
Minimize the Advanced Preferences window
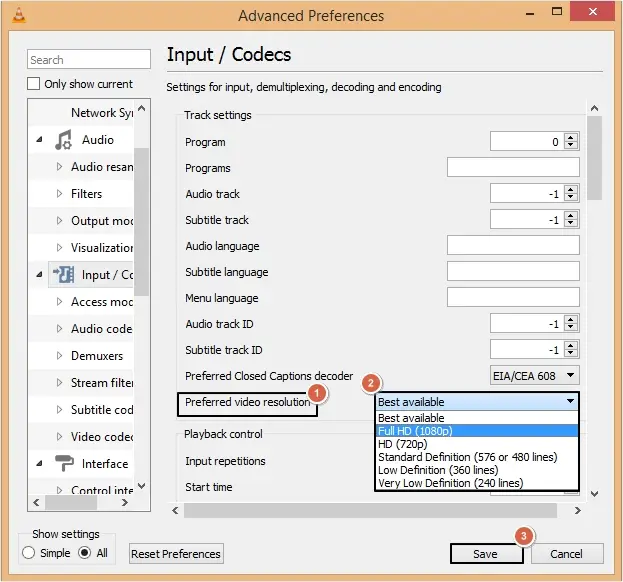pyautogui.click(x=530, y=13)
